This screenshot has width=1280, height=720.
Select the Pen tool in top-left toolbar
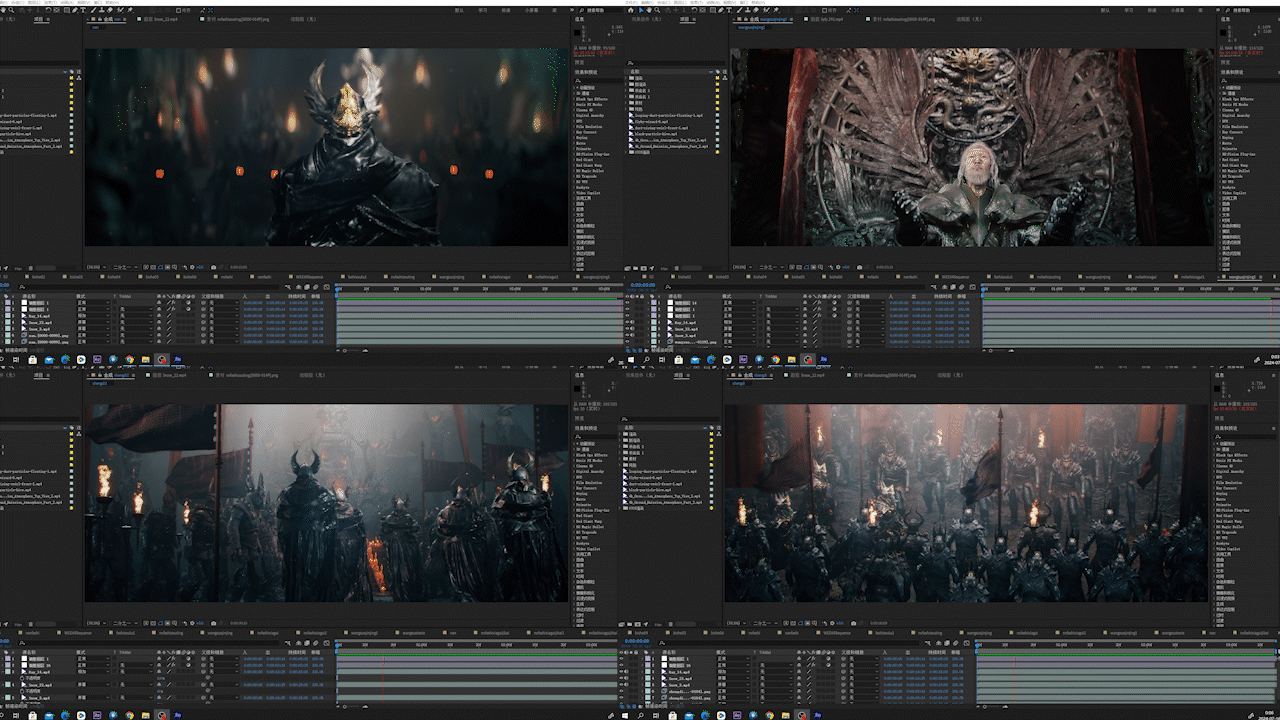[75, 10]
